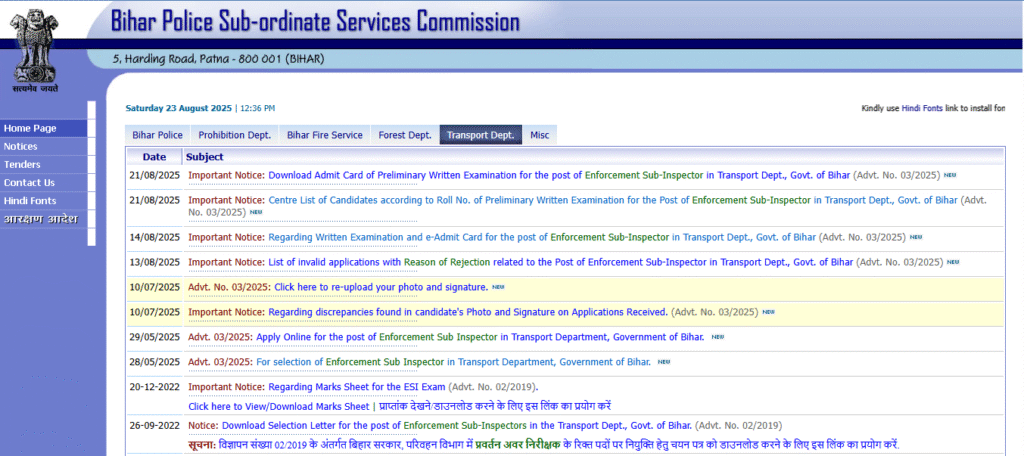This screenshot has width=1024, height=456.
Task: Open the Forest Dept. tab
Action: 404,135
